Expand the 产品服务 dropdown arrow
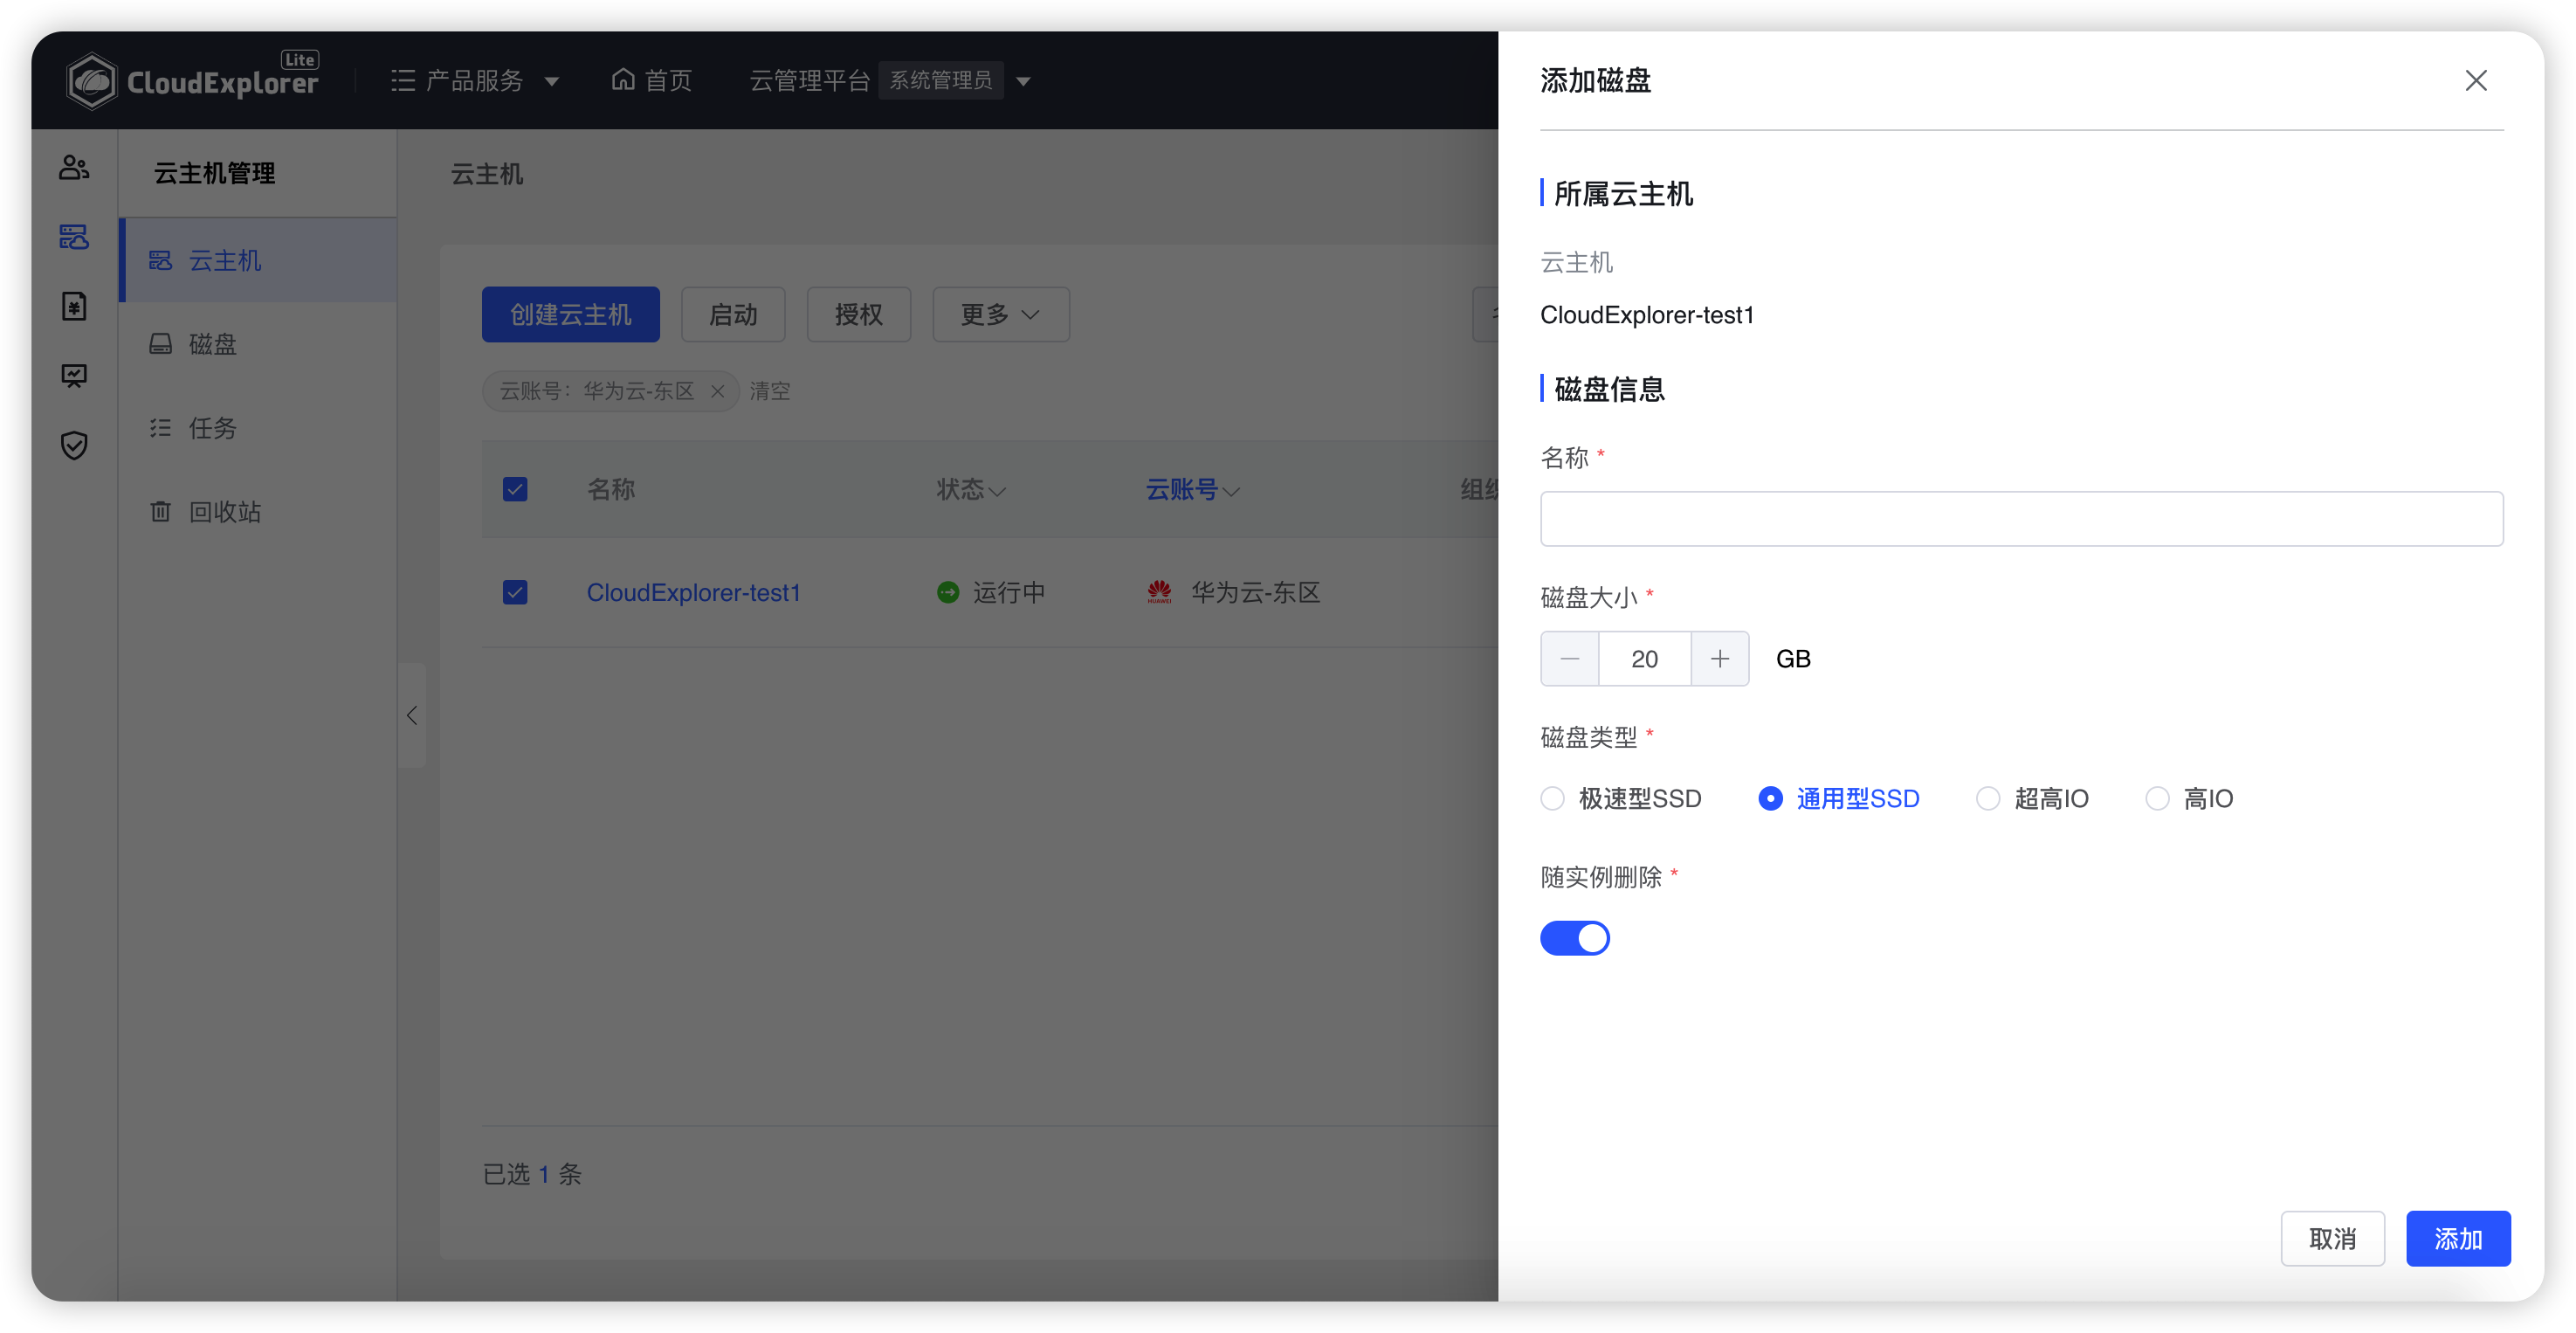Image resolution: width=2576 pixels, height=1333 pixels. tap(552, 81)
